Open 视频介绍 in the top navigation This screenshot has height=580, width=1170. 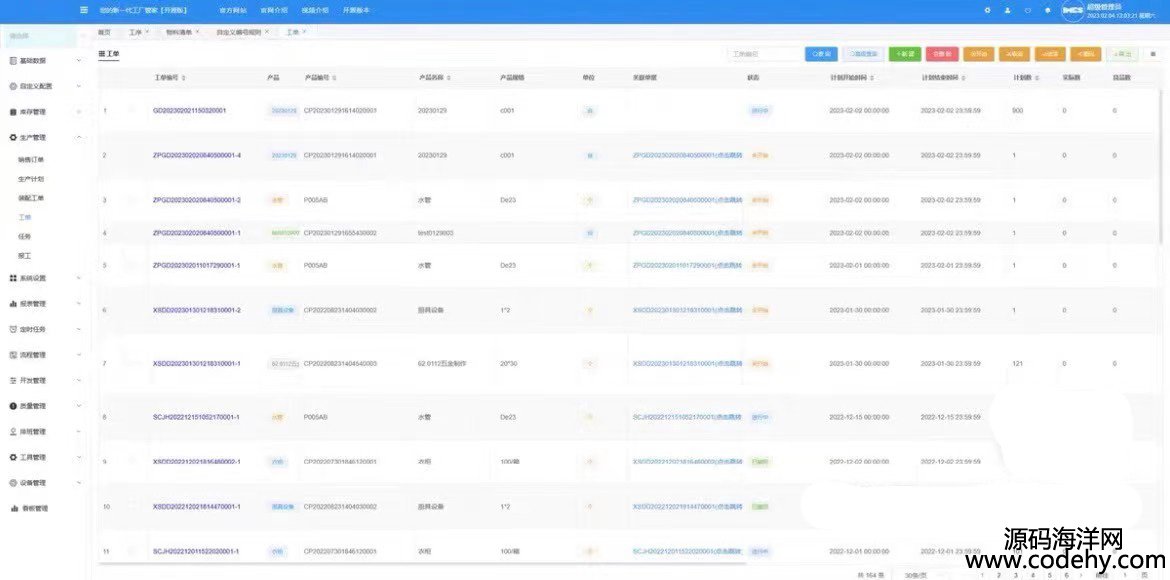pyautogui.click(x=313, y=10)
